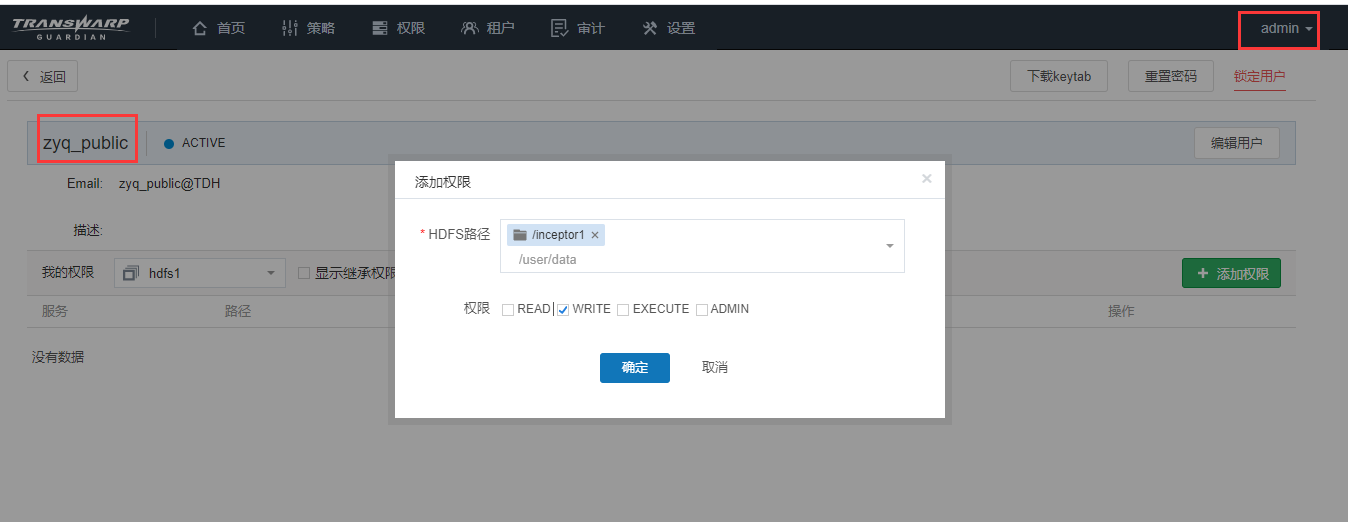The width and height of the screenshot is (1348, 522).
Task: Open the admin account dropdown
Action: [x=1286, y=28]
